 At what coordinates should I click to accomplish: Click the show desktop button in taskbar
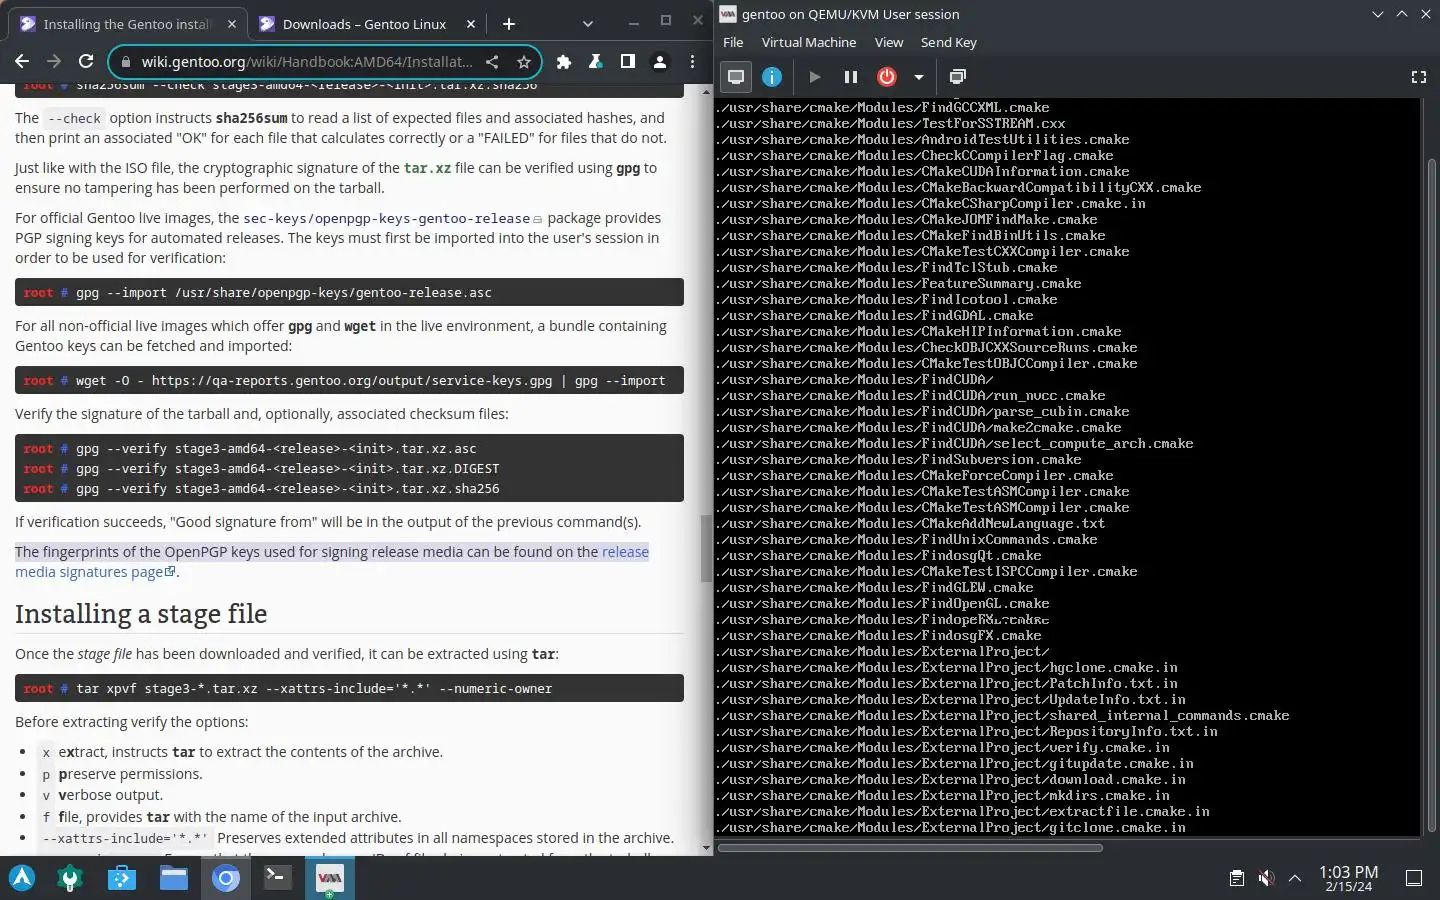pos(1414,878)
